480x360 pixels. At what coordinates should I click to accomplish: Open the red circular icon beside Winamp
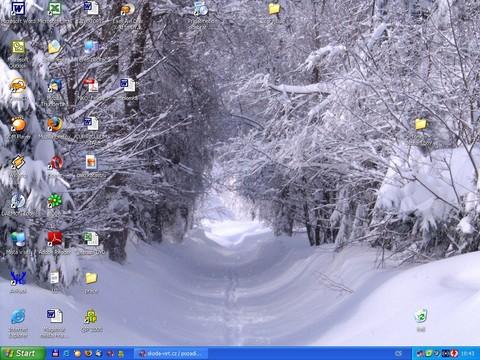coord(56,163)
